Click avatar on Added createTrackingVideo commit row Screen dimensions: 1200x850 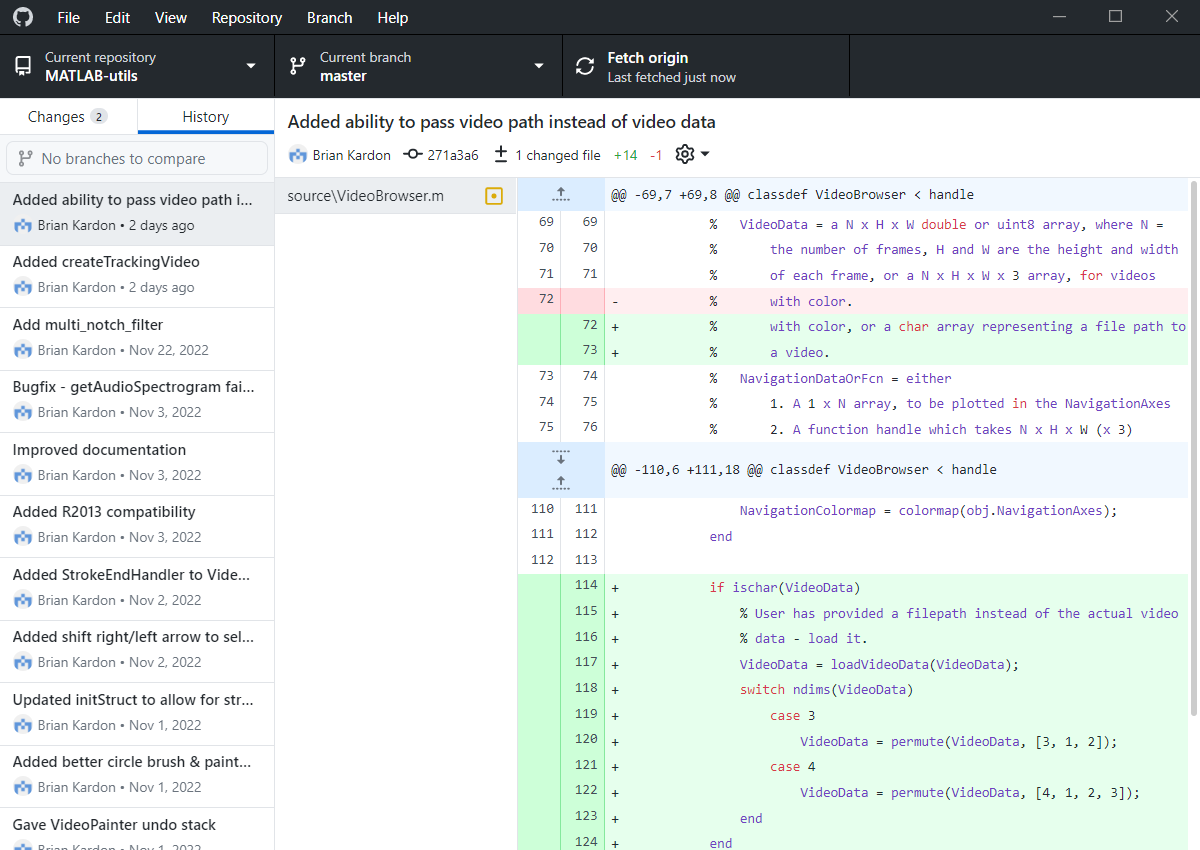23,288
